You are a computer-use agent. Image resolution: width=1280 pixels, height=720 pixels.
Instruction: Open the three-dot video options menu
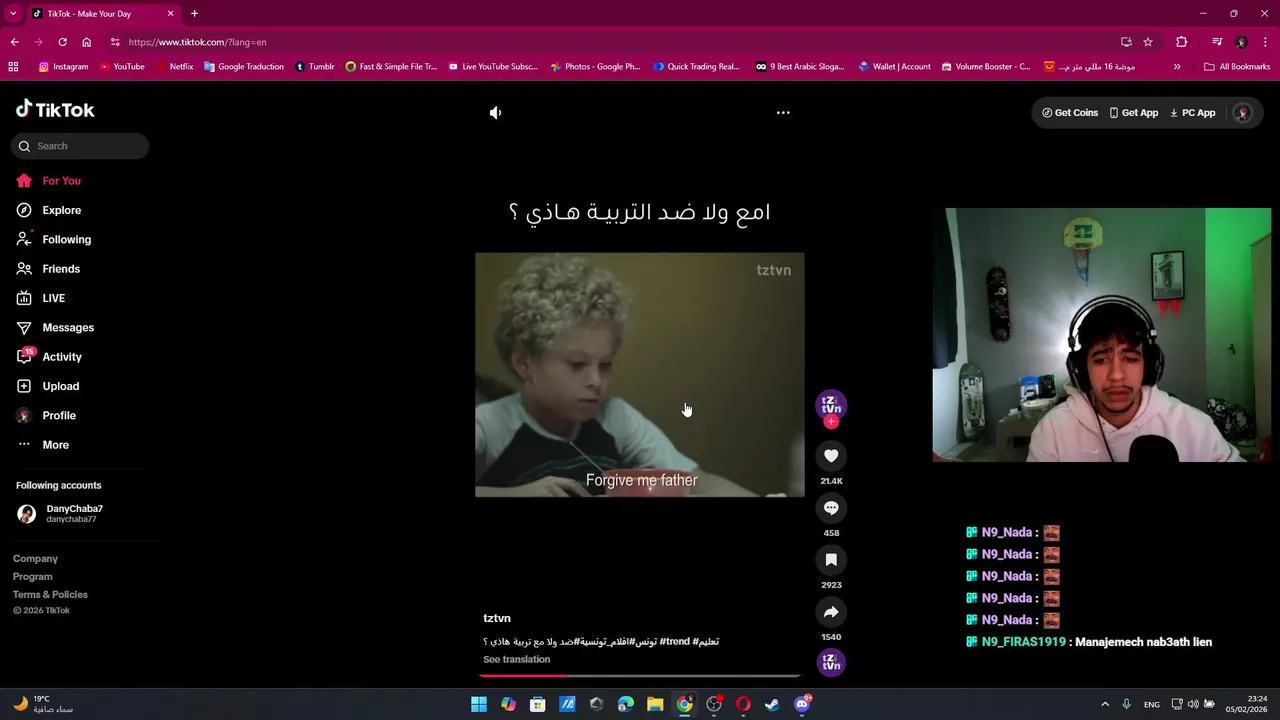click(x=783, y=113)
